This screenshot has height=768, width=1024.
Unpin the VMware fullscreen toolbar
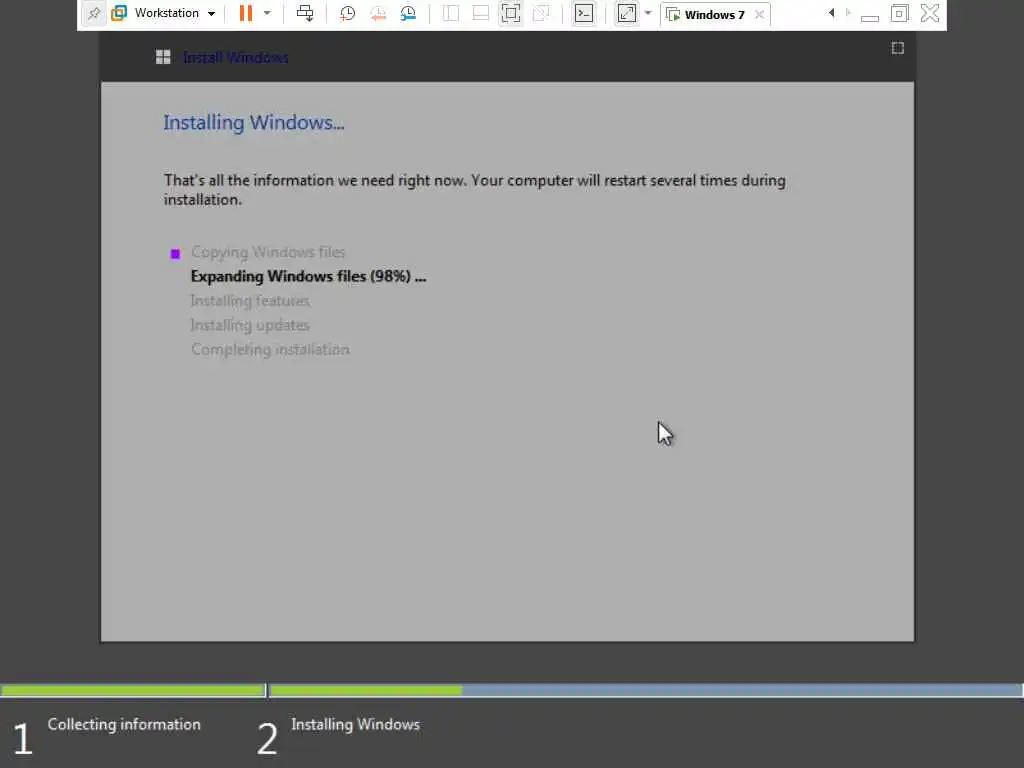[94, 13]
